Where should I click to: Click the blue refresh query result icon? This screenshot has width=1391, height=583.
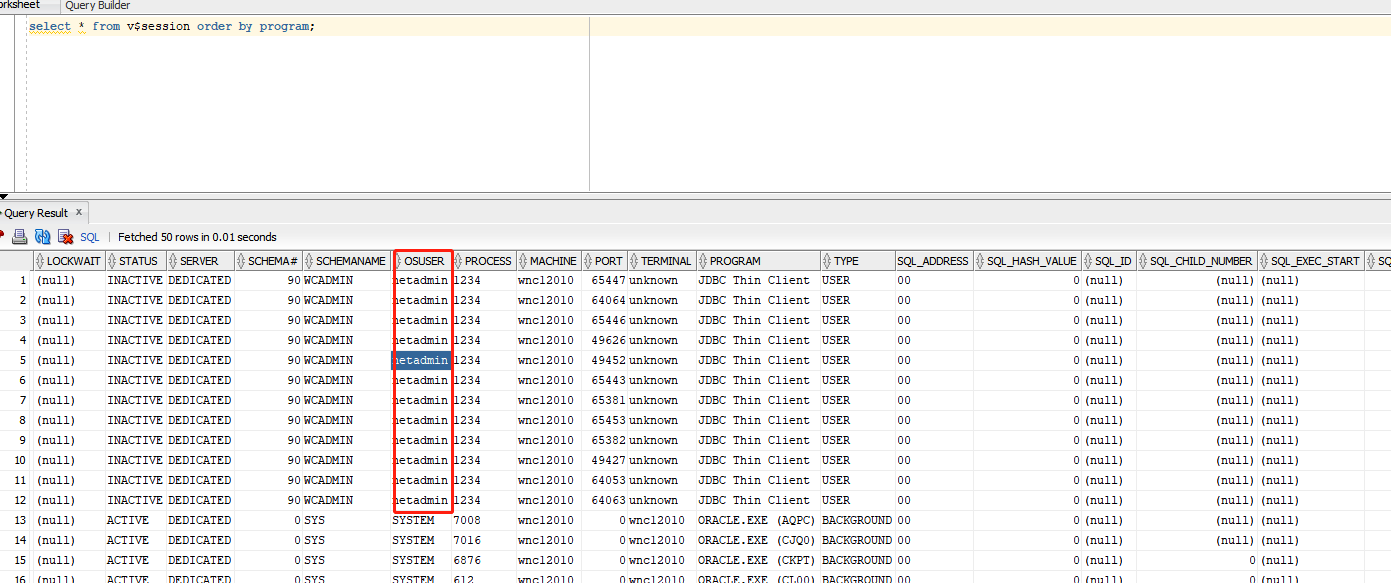(x=42, y=236)
